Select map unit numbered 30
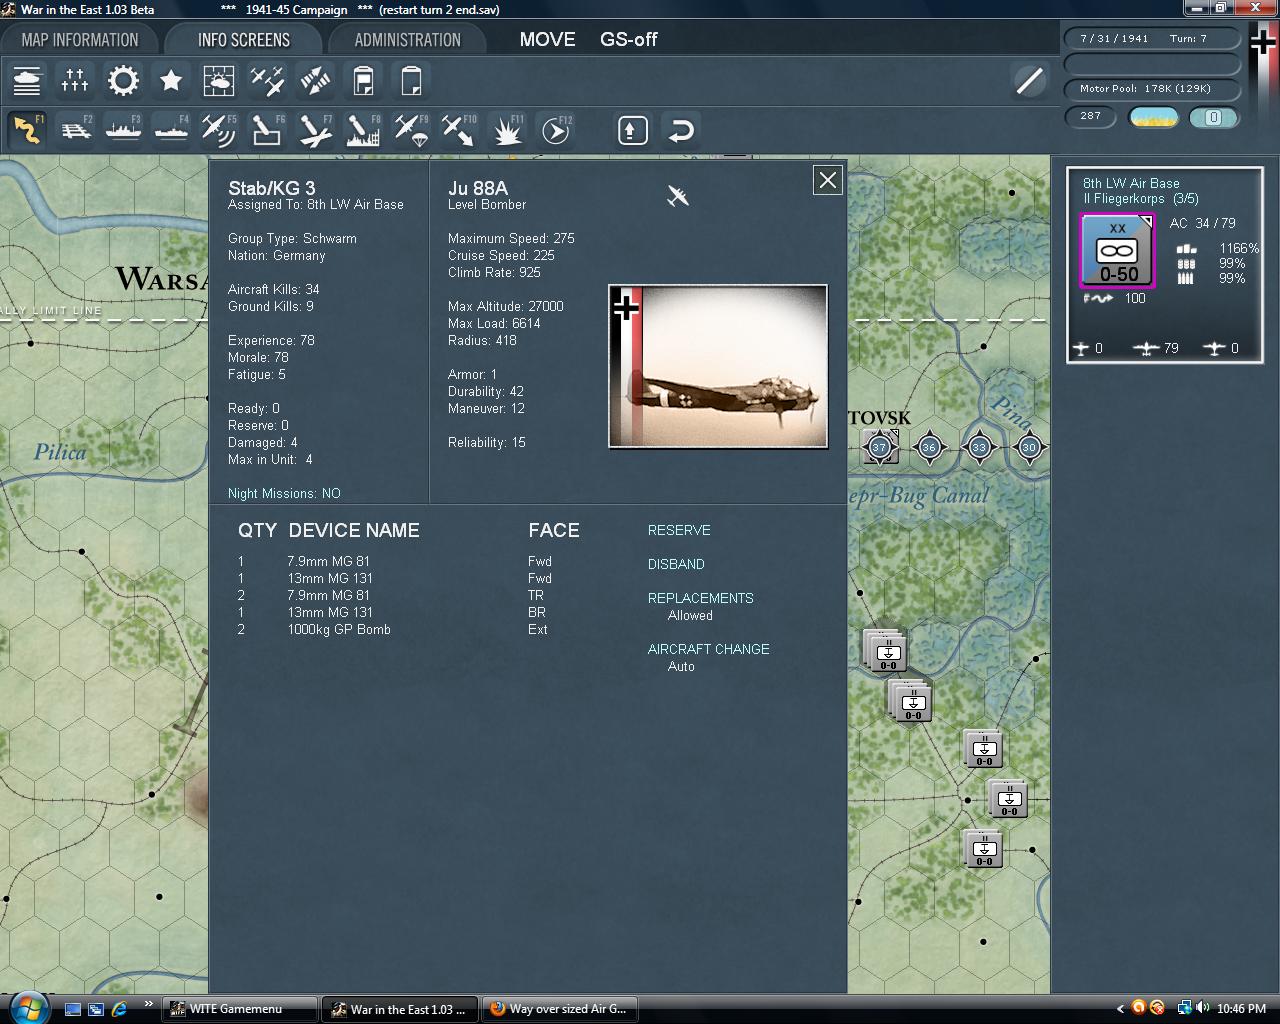Viewport: 1280px width, 1024px height. pyautogui.click(x=1029, y=447)
